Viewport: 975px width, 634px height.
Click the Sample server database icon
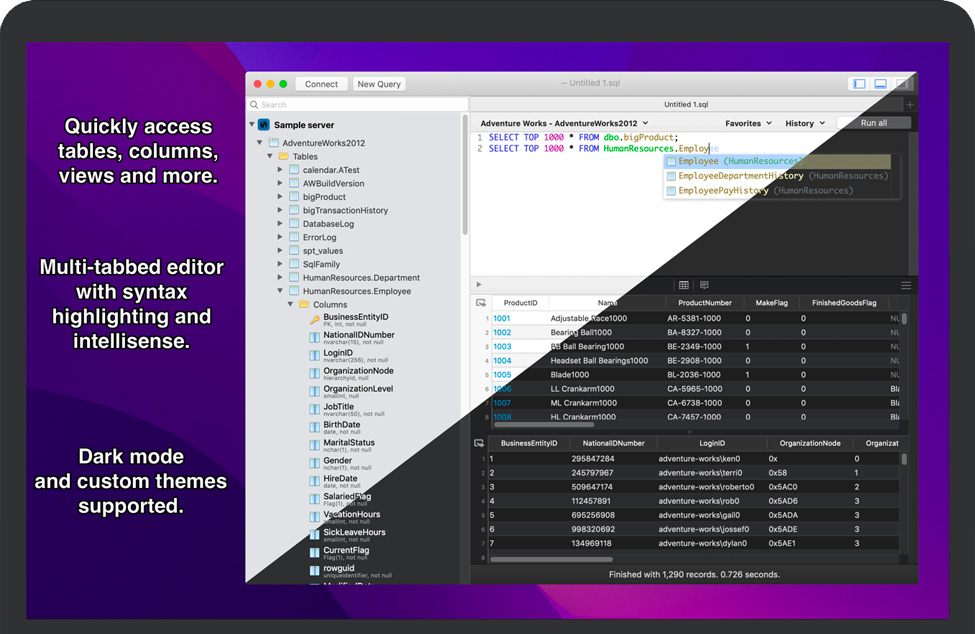click(x=264, y=125)
